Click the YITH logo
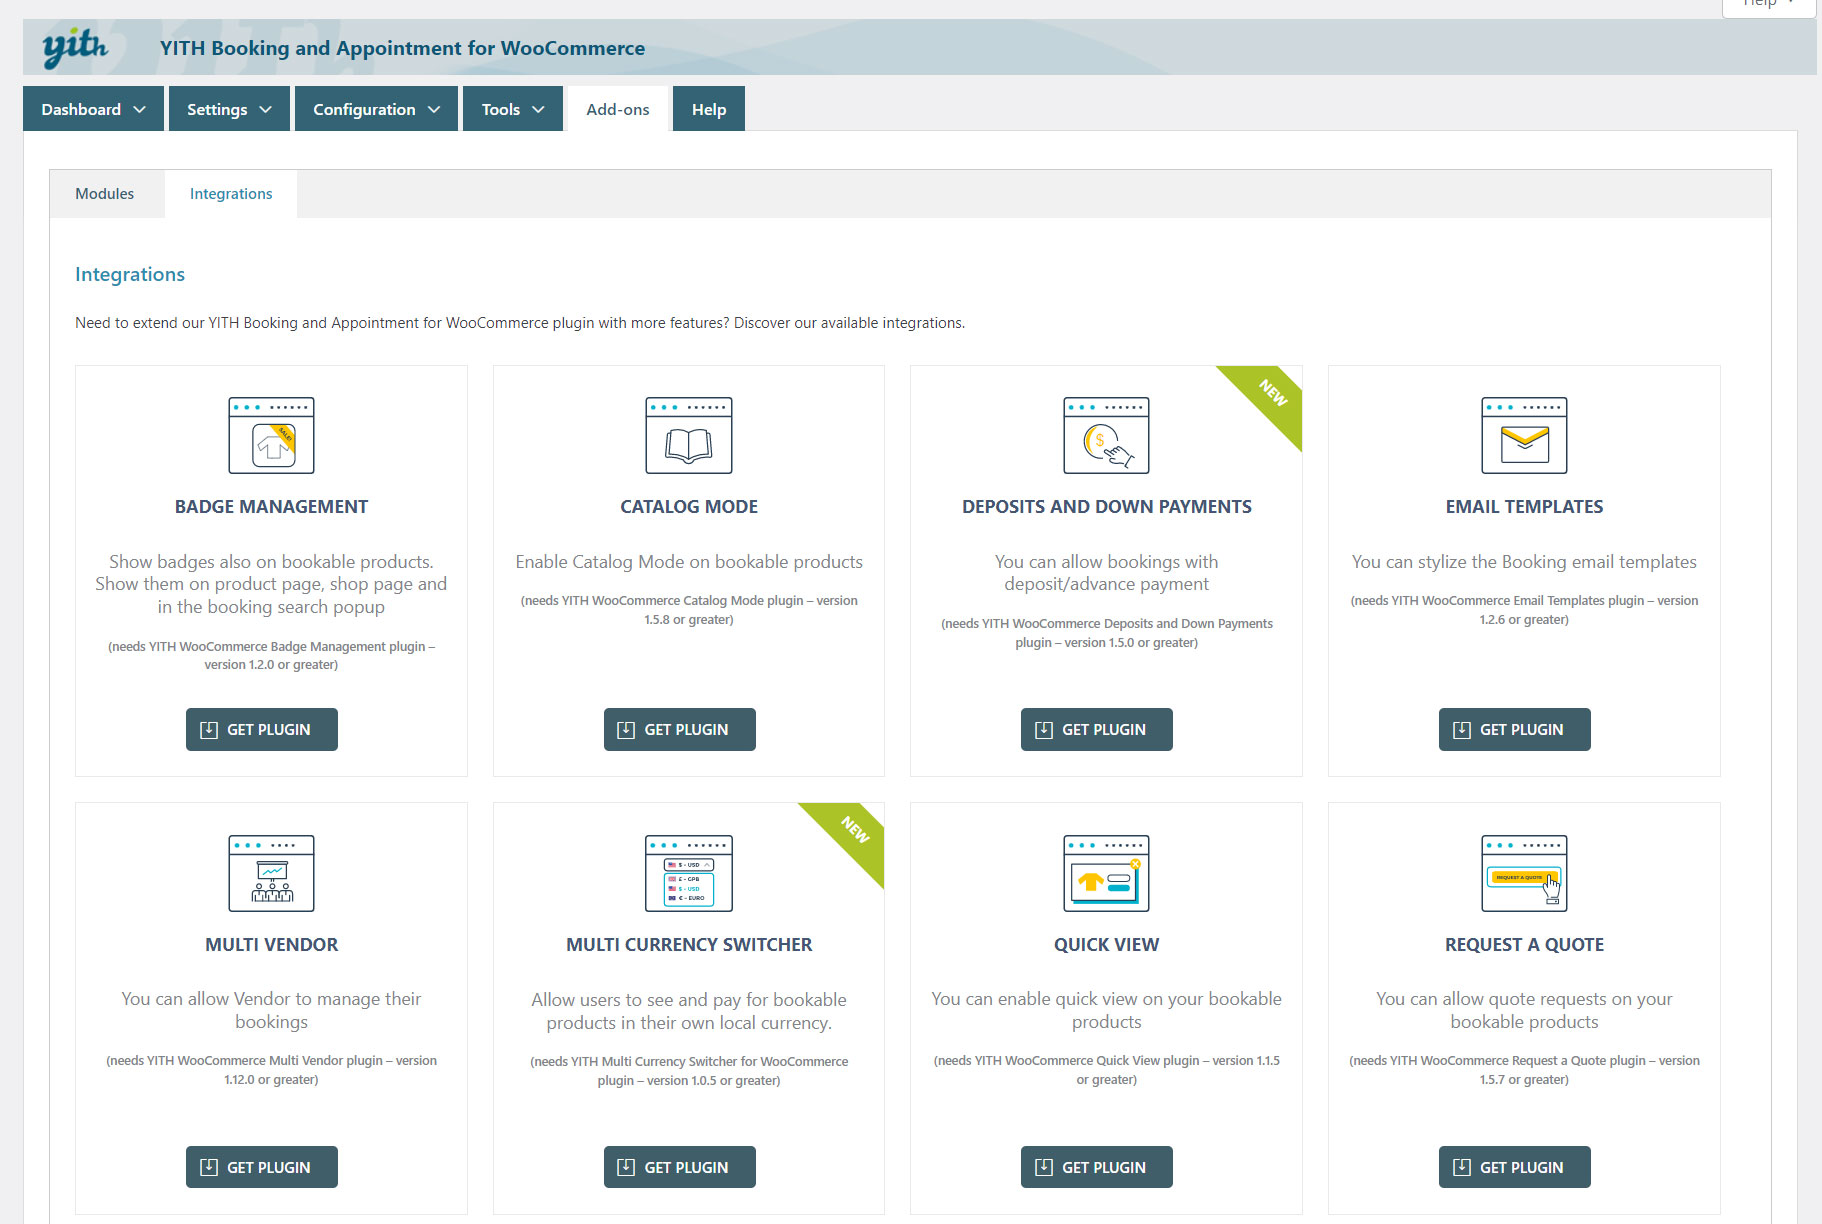 pyautogui.click(x=75, y=47)
